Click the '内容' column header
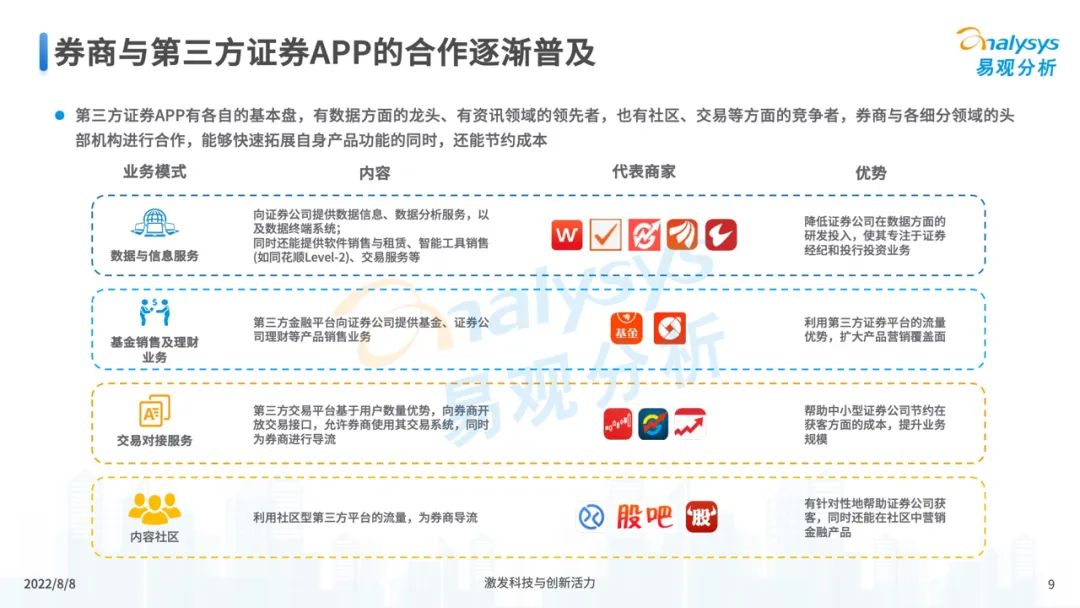 (374, 173)
